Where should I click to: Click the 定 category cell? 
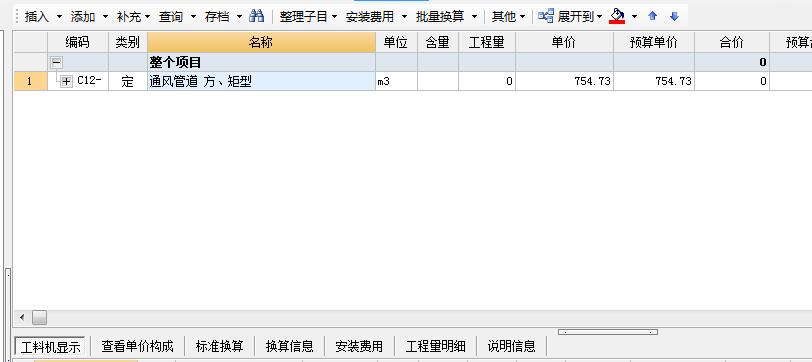tap(128, 81)
